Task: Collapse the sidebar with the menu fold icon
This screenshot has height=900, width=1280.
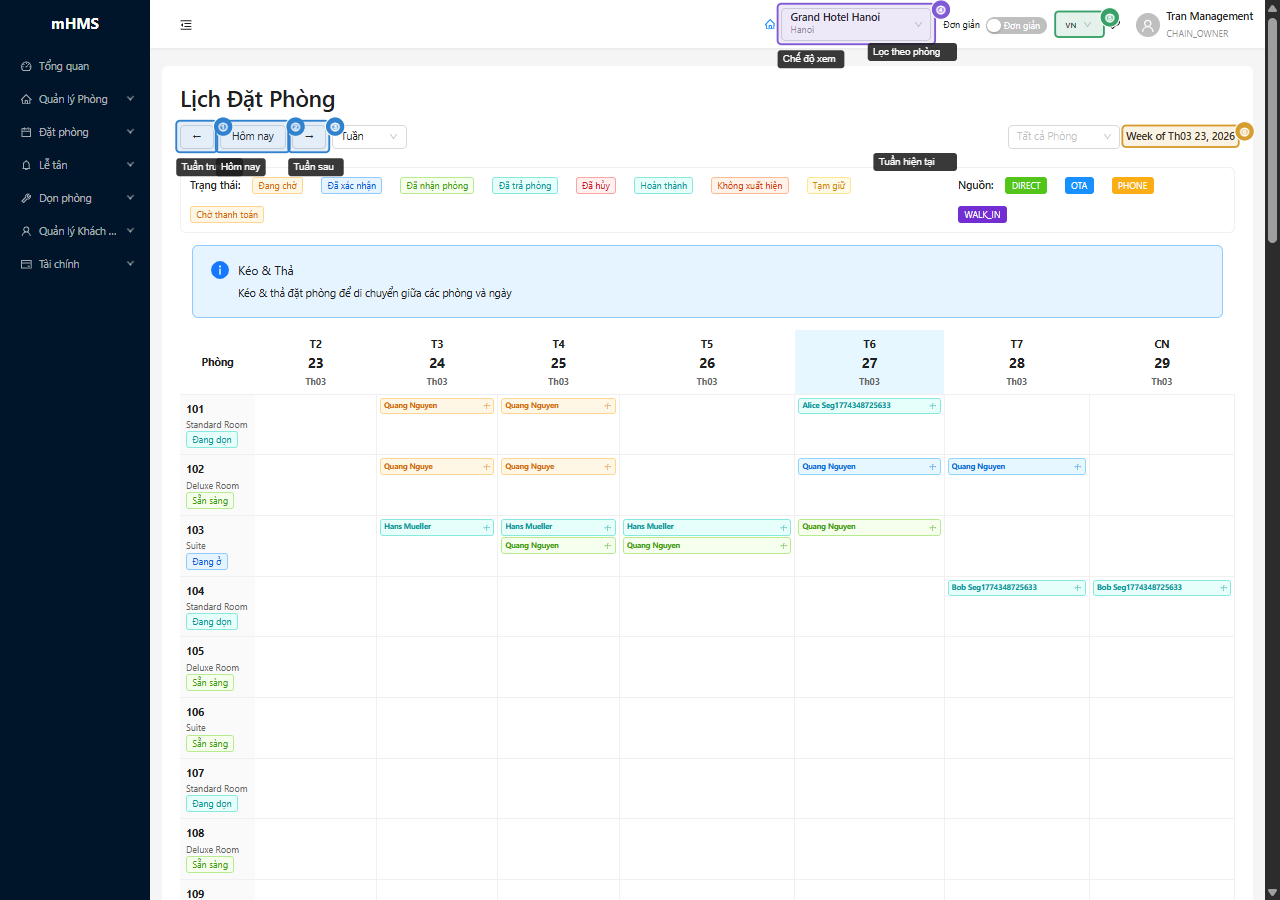Action: point(186,25)
